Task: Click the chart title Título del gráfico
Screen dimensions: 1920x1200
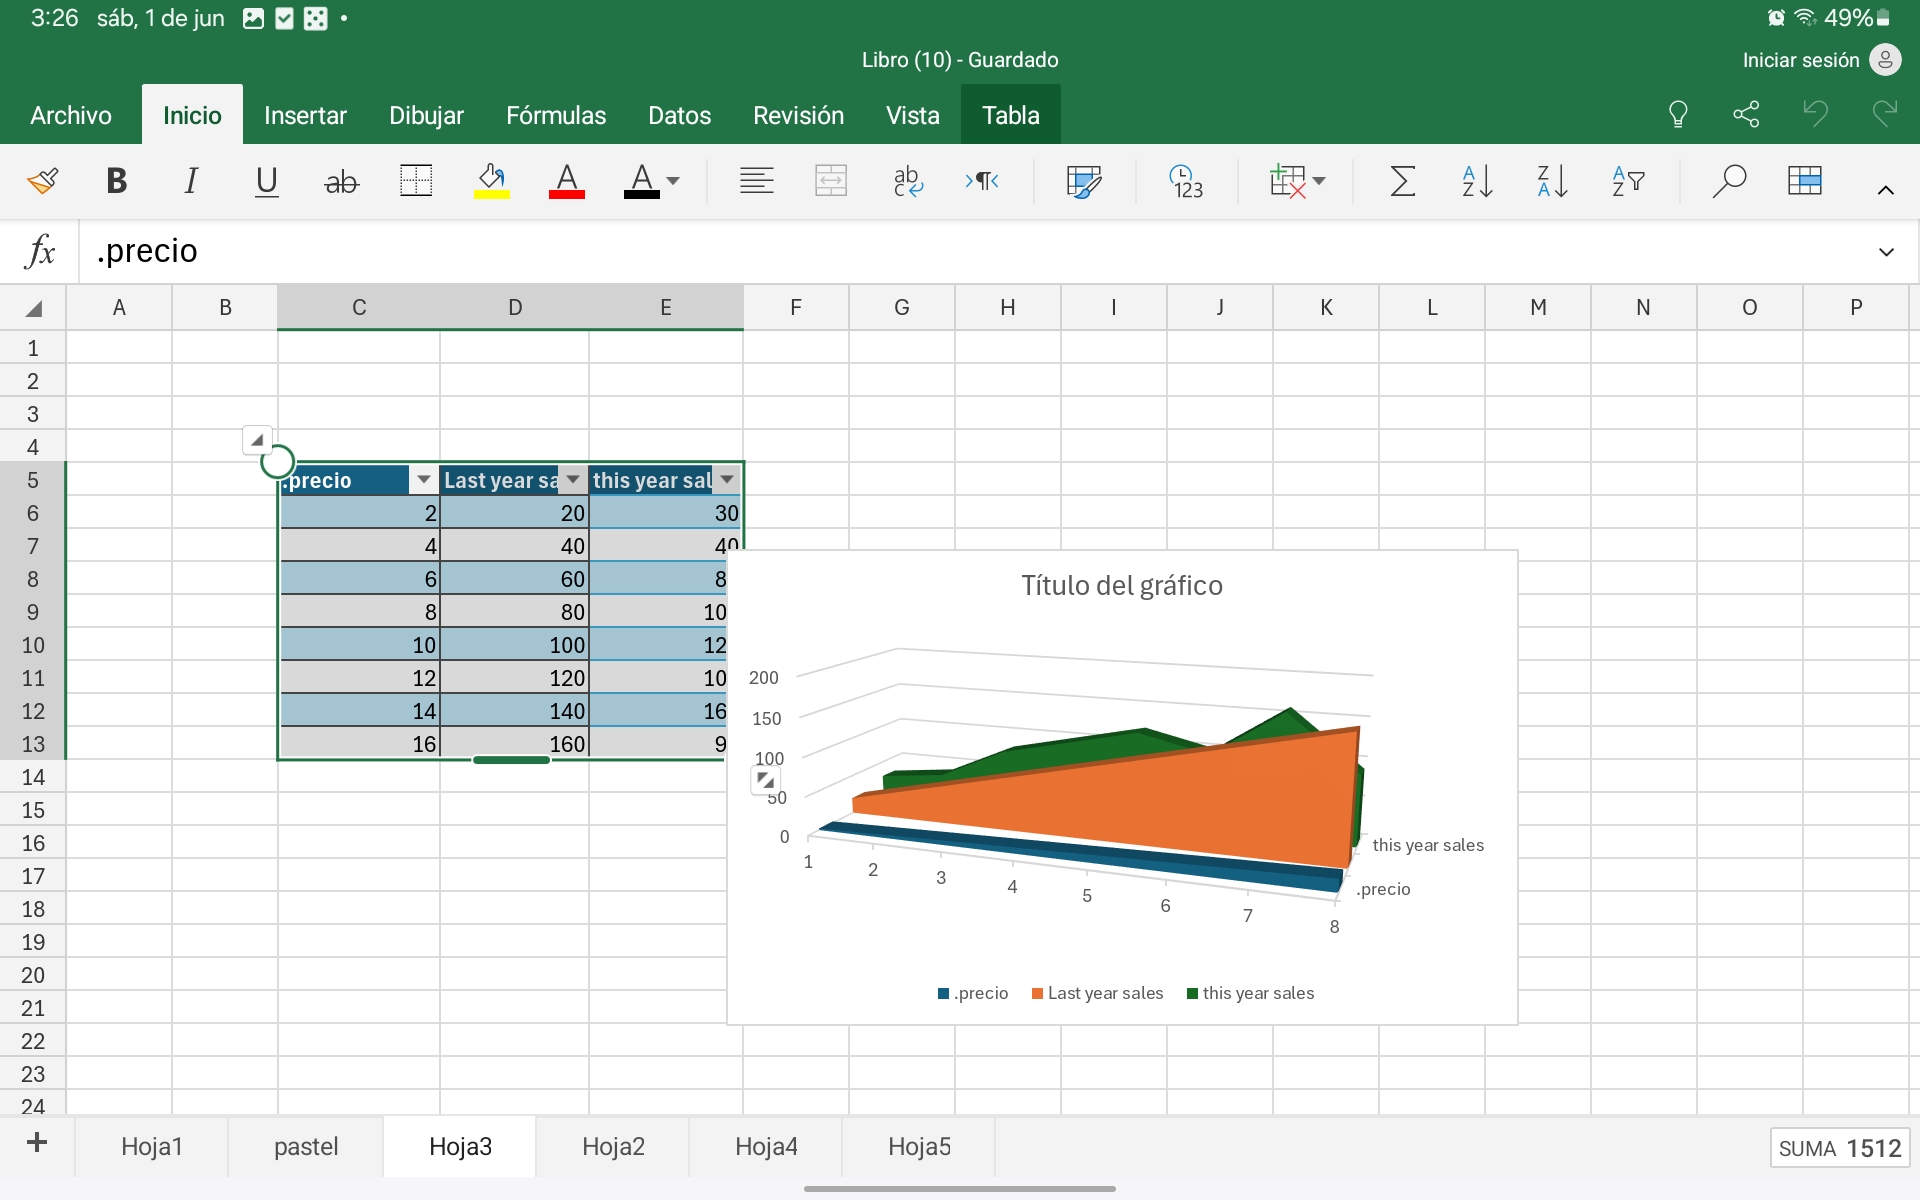Action: click(x=1121, y=585)
